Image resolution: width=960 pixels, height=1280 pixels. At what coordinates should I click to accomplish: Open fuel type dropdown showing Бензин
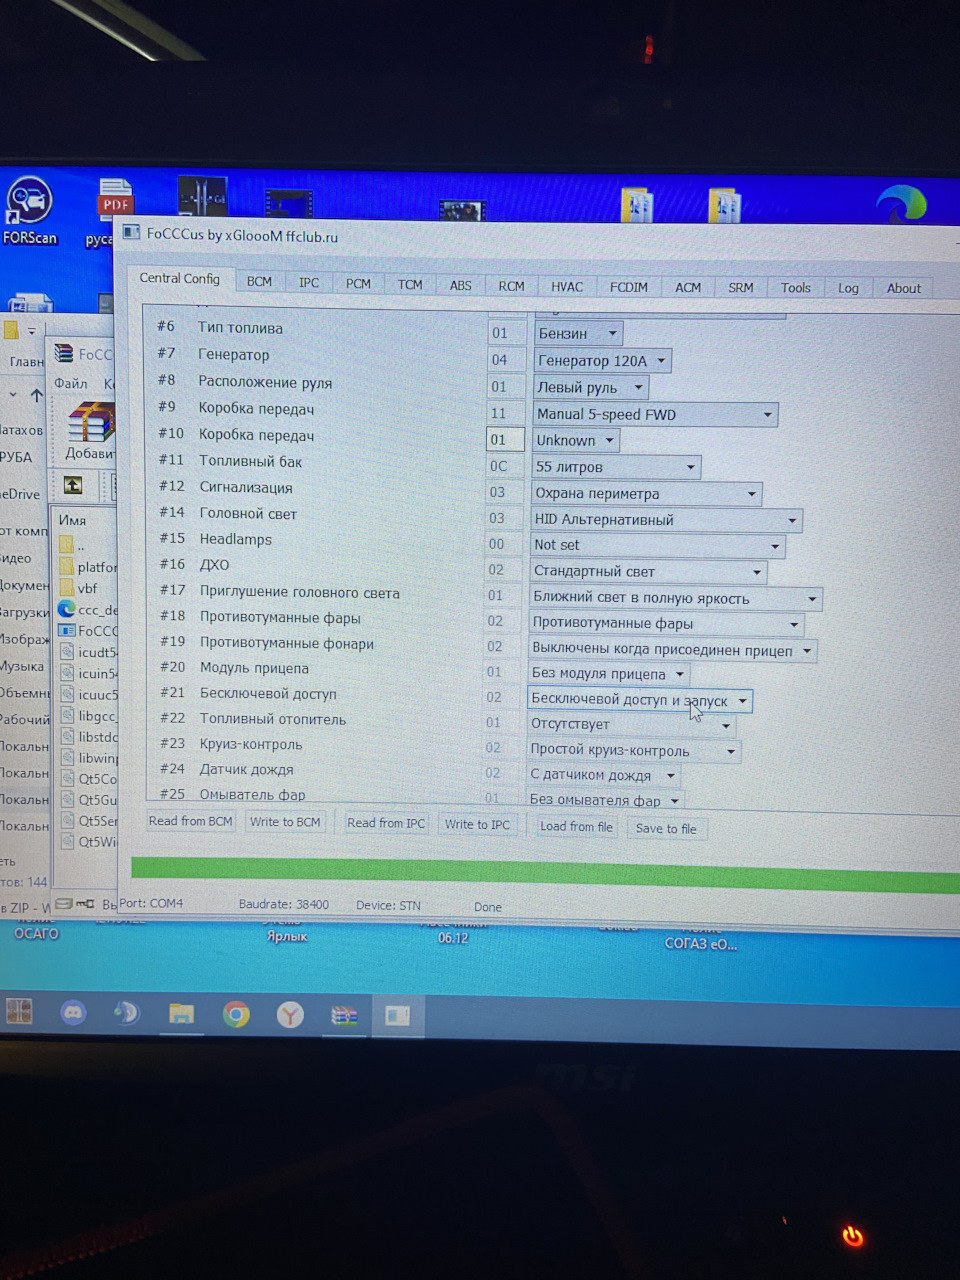click(578, 333)
